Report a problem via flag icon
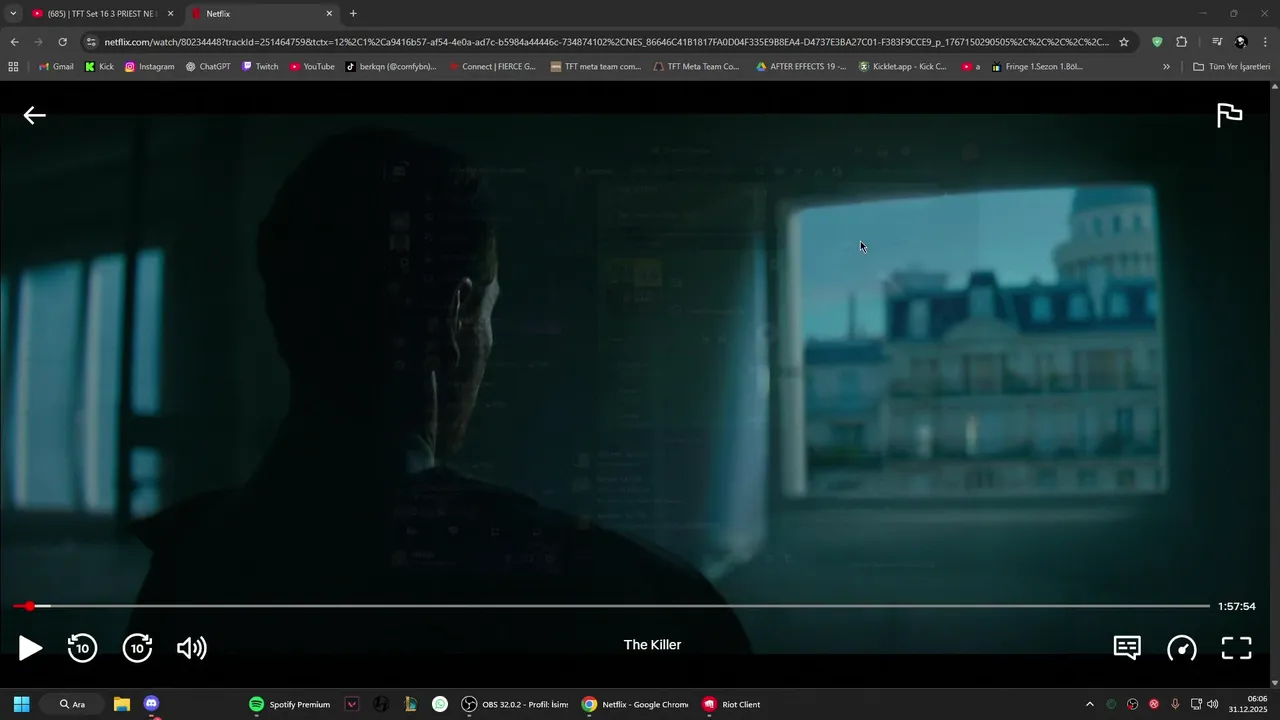This screenshot has height=720, width=1280. pyautogui.click(x=1229, y=115)
